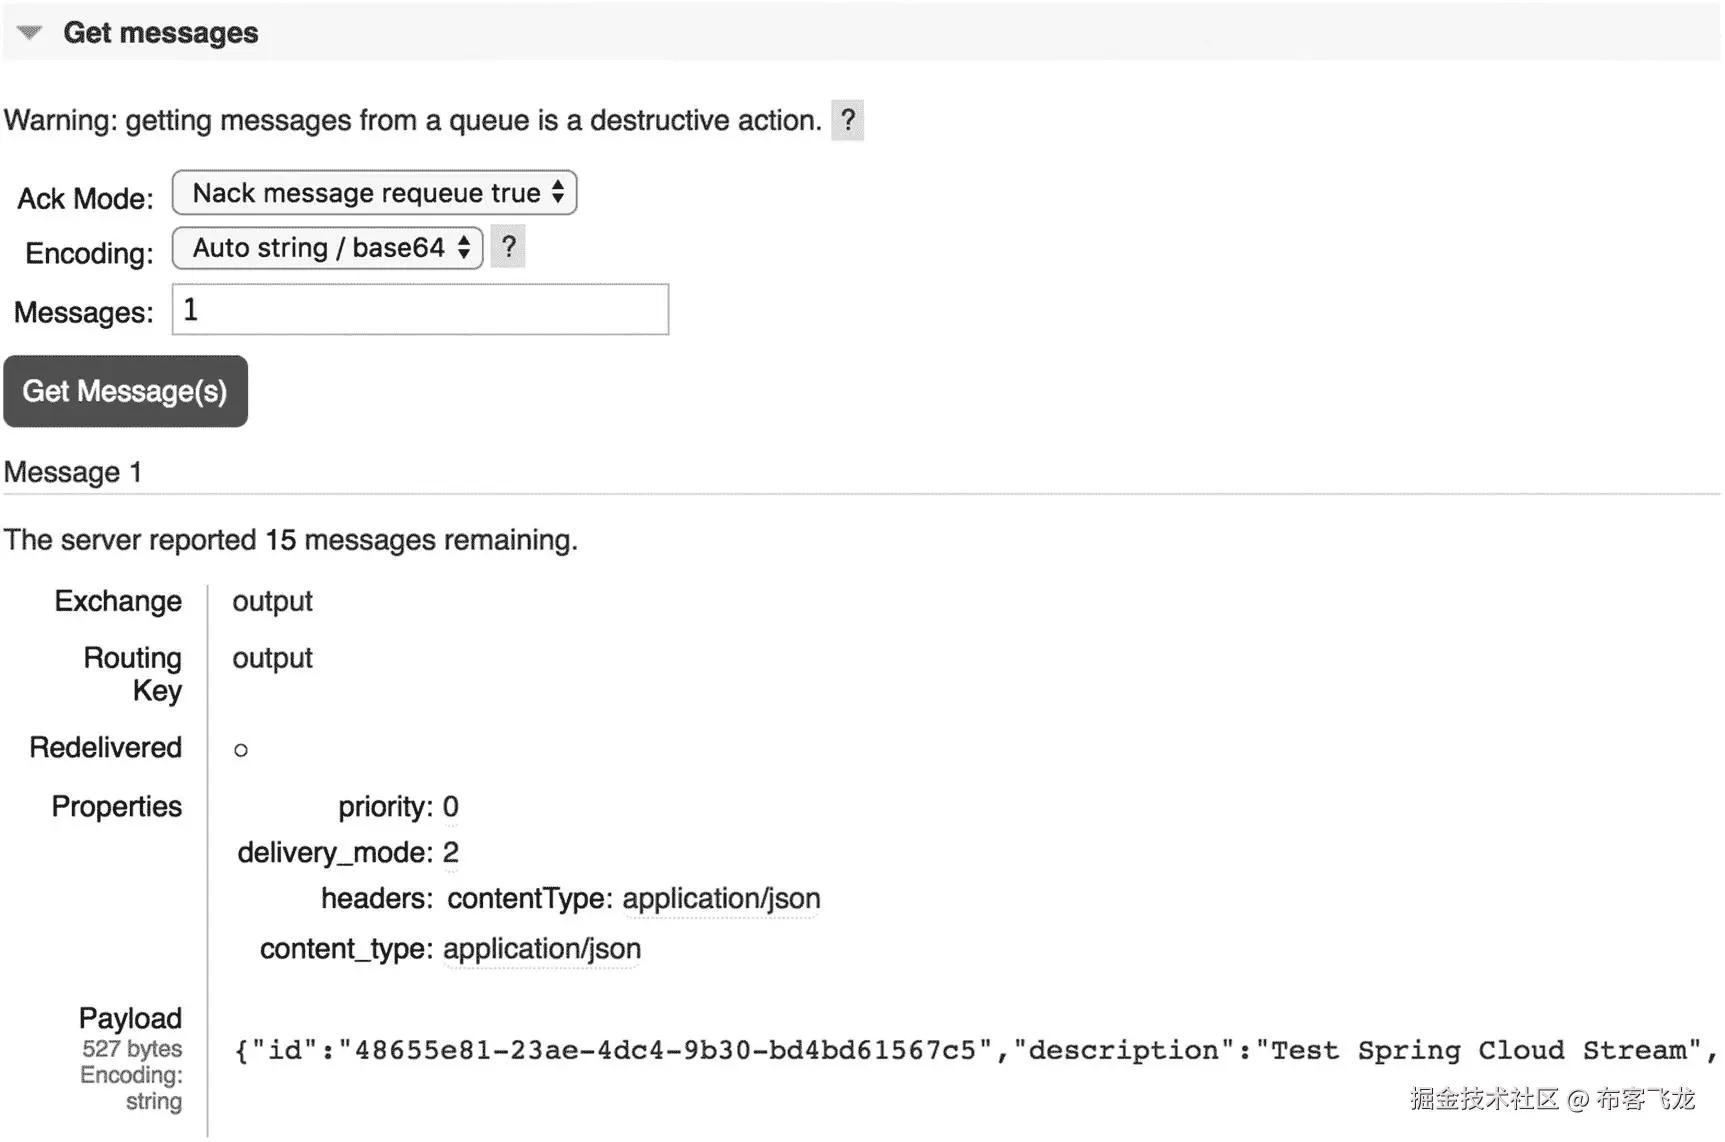Viewport: 1725px width, 1142px height.
Task: Open the Encoding dropdown
Action: click(x=327, y=248)
